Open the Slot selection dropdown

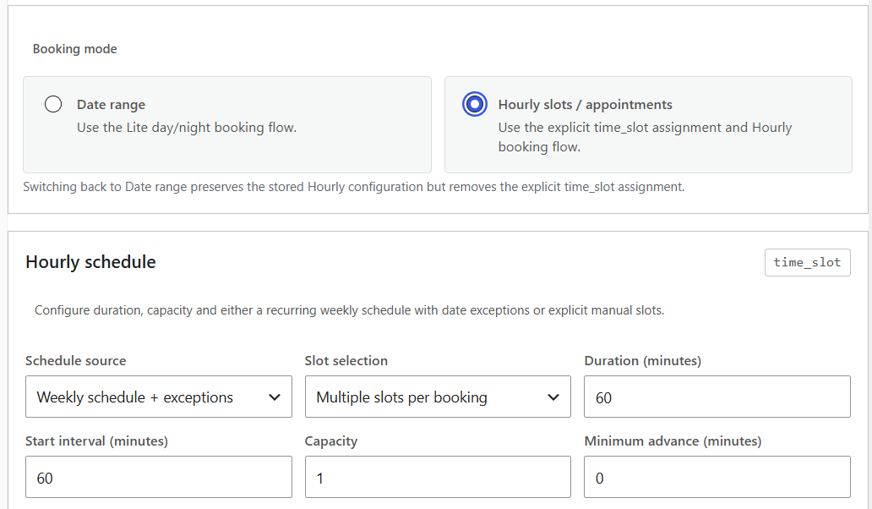(438, 397)
